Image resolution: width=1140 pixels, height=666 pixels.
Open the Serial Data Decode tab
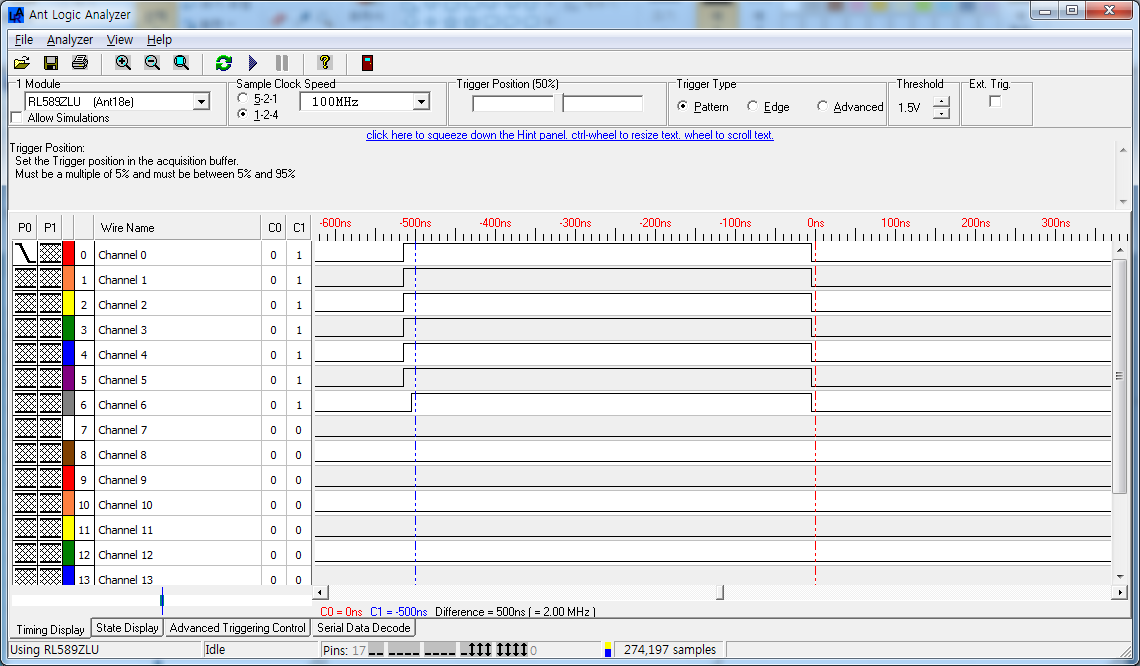click(363, 628)
